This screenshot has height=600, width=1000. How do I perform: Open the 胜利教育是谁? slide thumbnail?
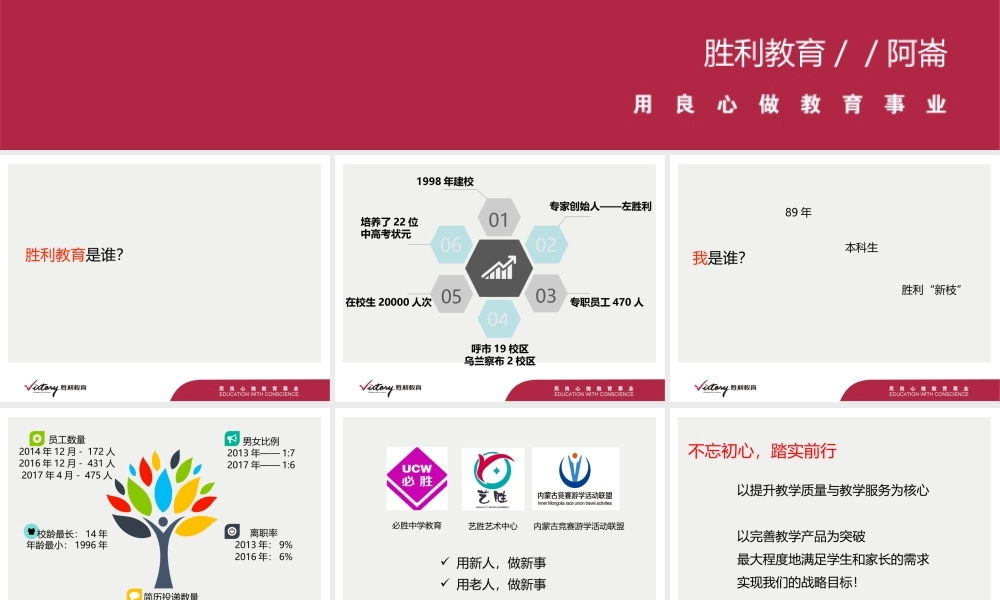pyautogui.click(x=164, y=263)
